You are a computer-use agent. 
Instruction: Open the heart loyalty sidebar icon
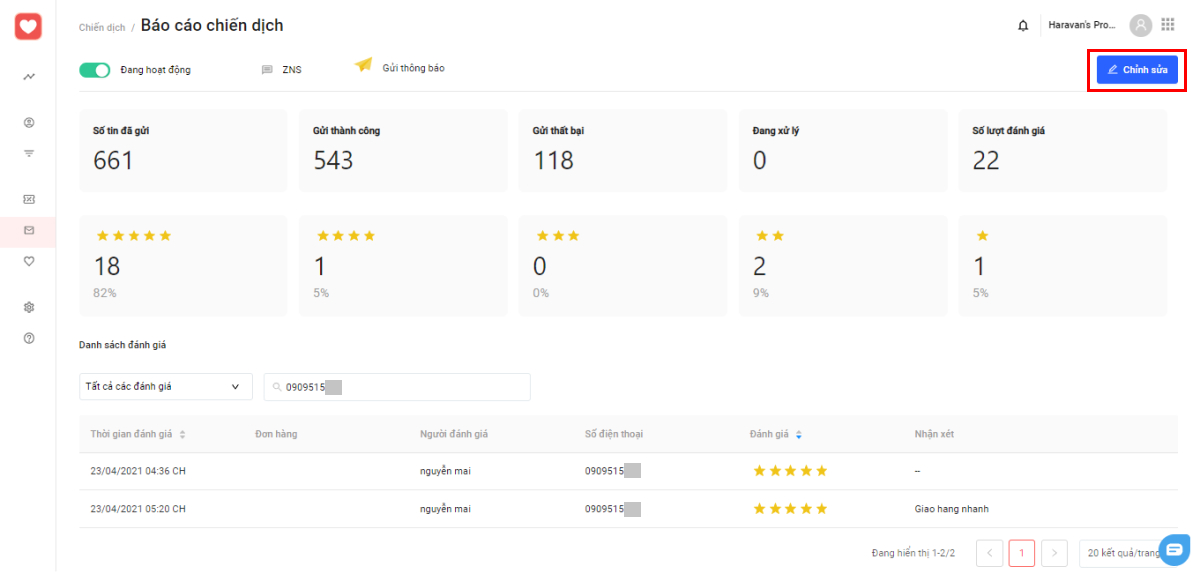click(x=29, y=261)
